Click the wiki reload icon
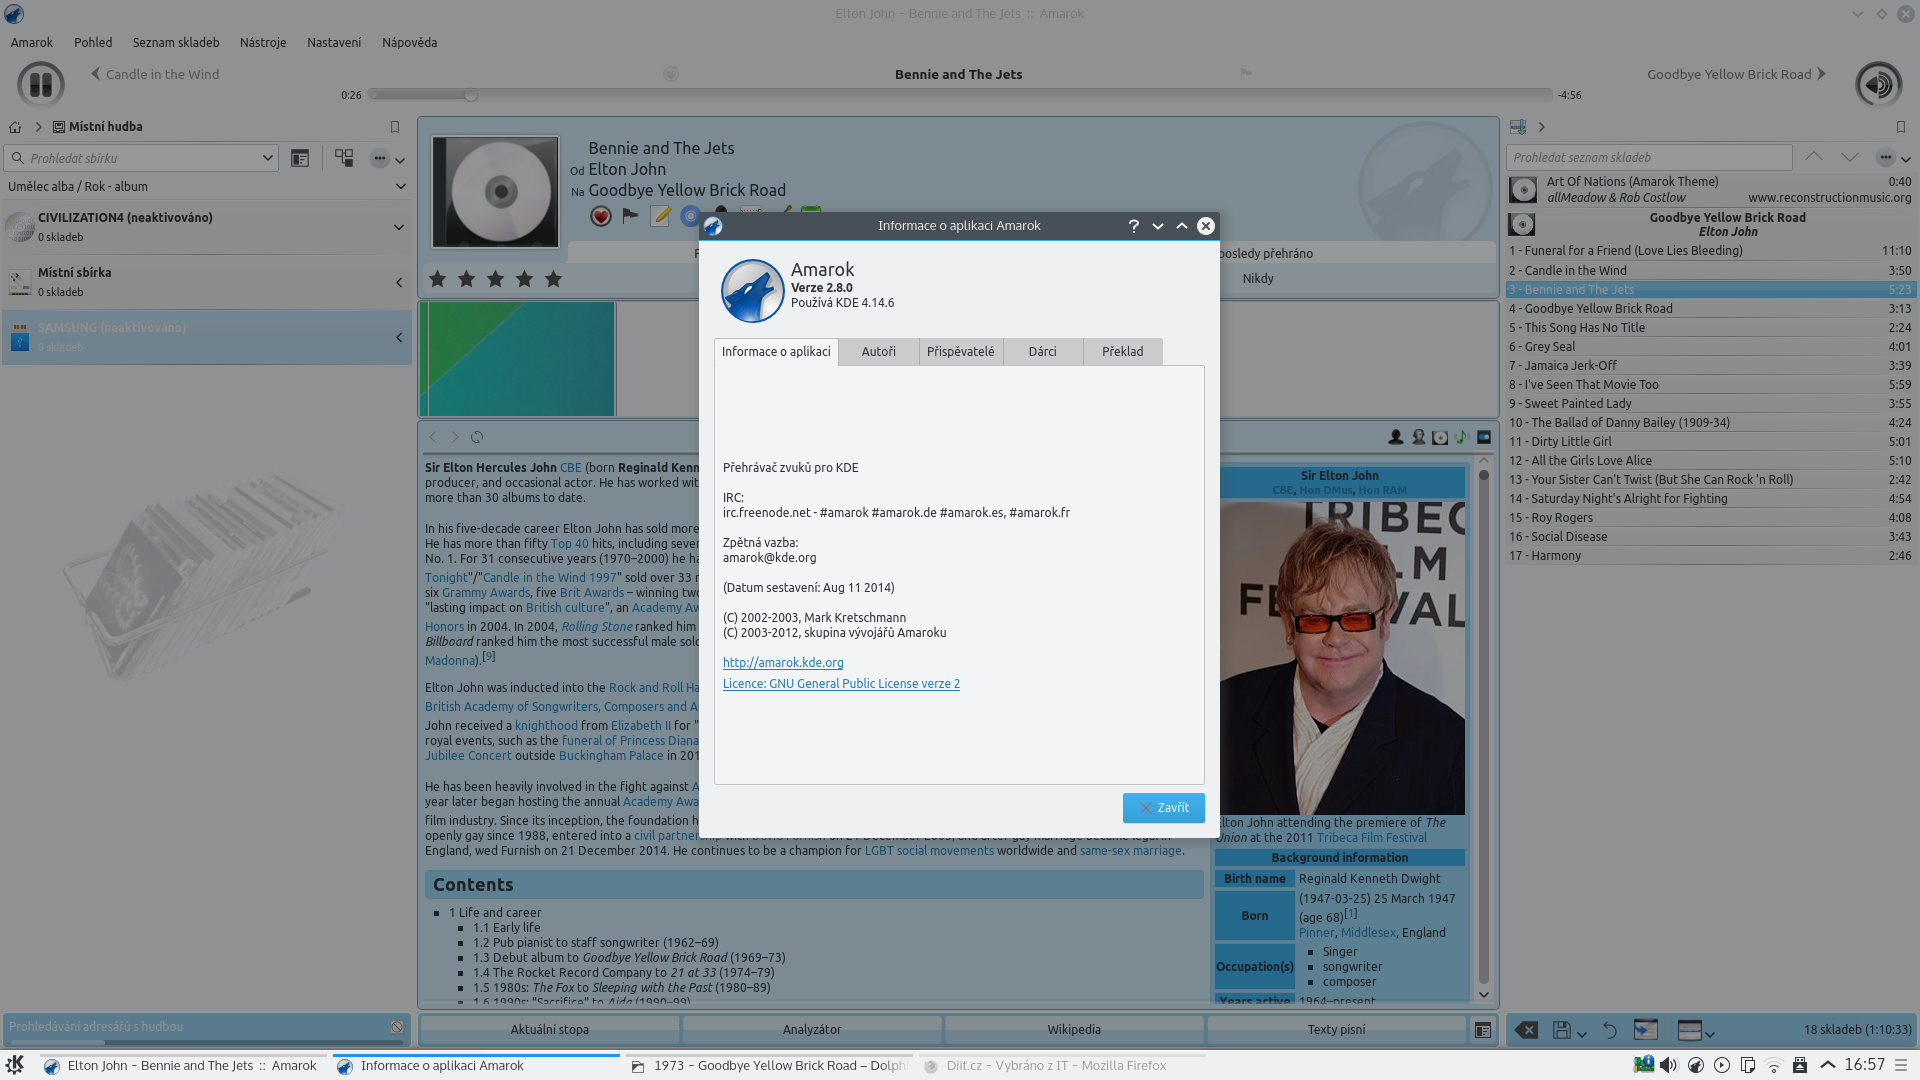Viewport: 1920px width, 1080px height. (477, 437)
